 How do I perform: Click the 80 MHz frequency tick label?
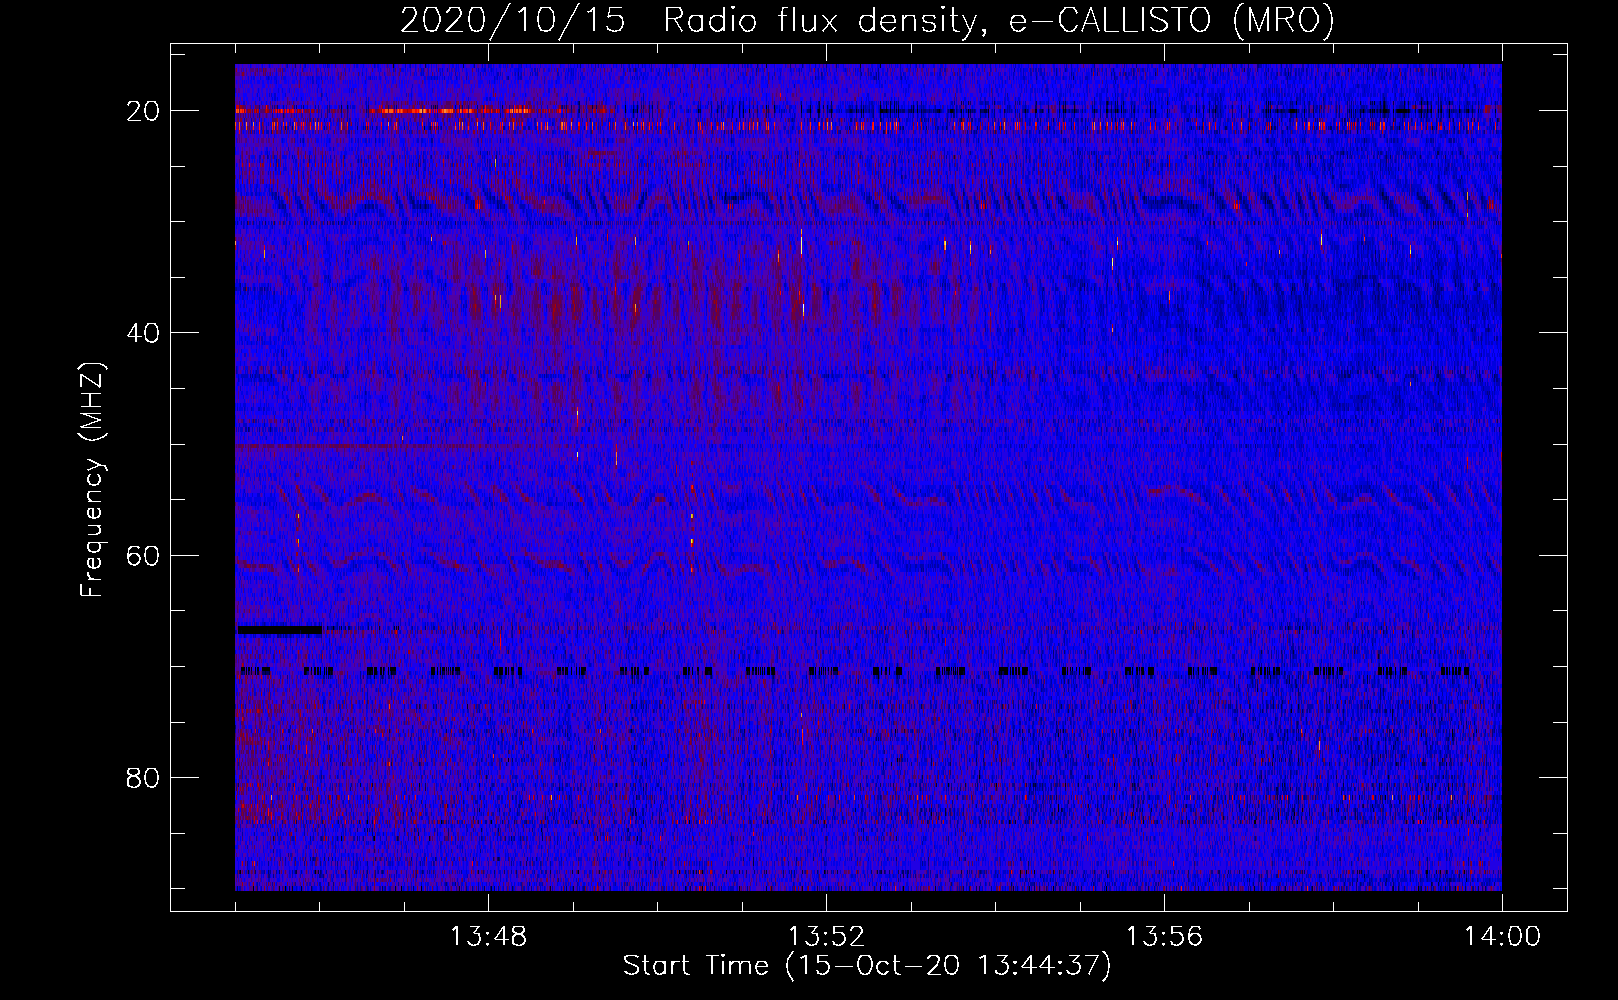pyautogui.click(x=144, y=778)
